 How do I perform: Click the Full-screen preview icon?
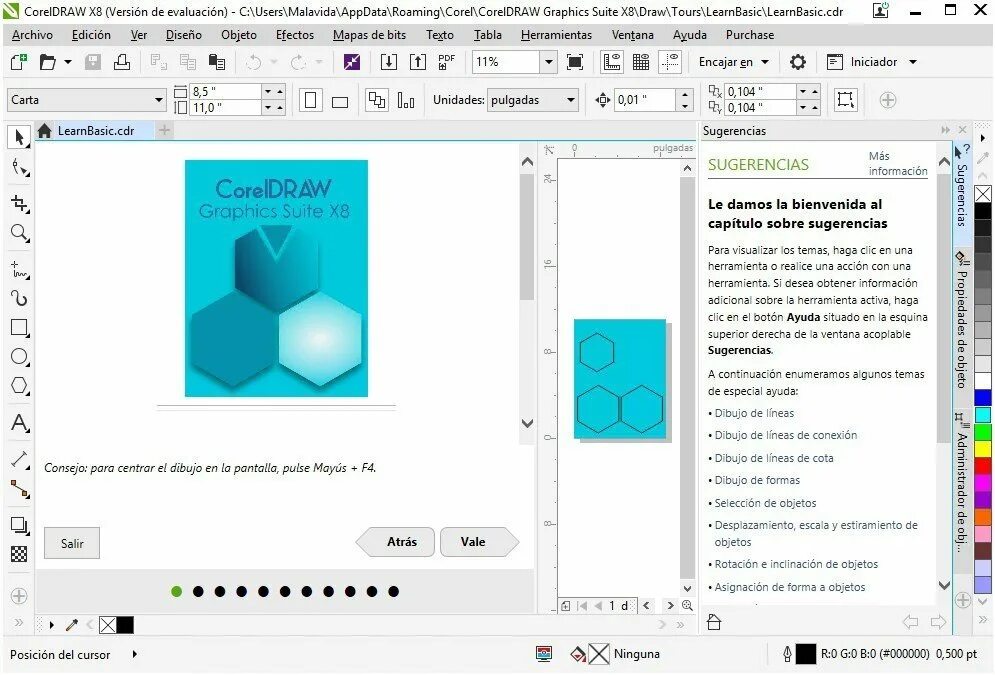click(x=575, y=62)
